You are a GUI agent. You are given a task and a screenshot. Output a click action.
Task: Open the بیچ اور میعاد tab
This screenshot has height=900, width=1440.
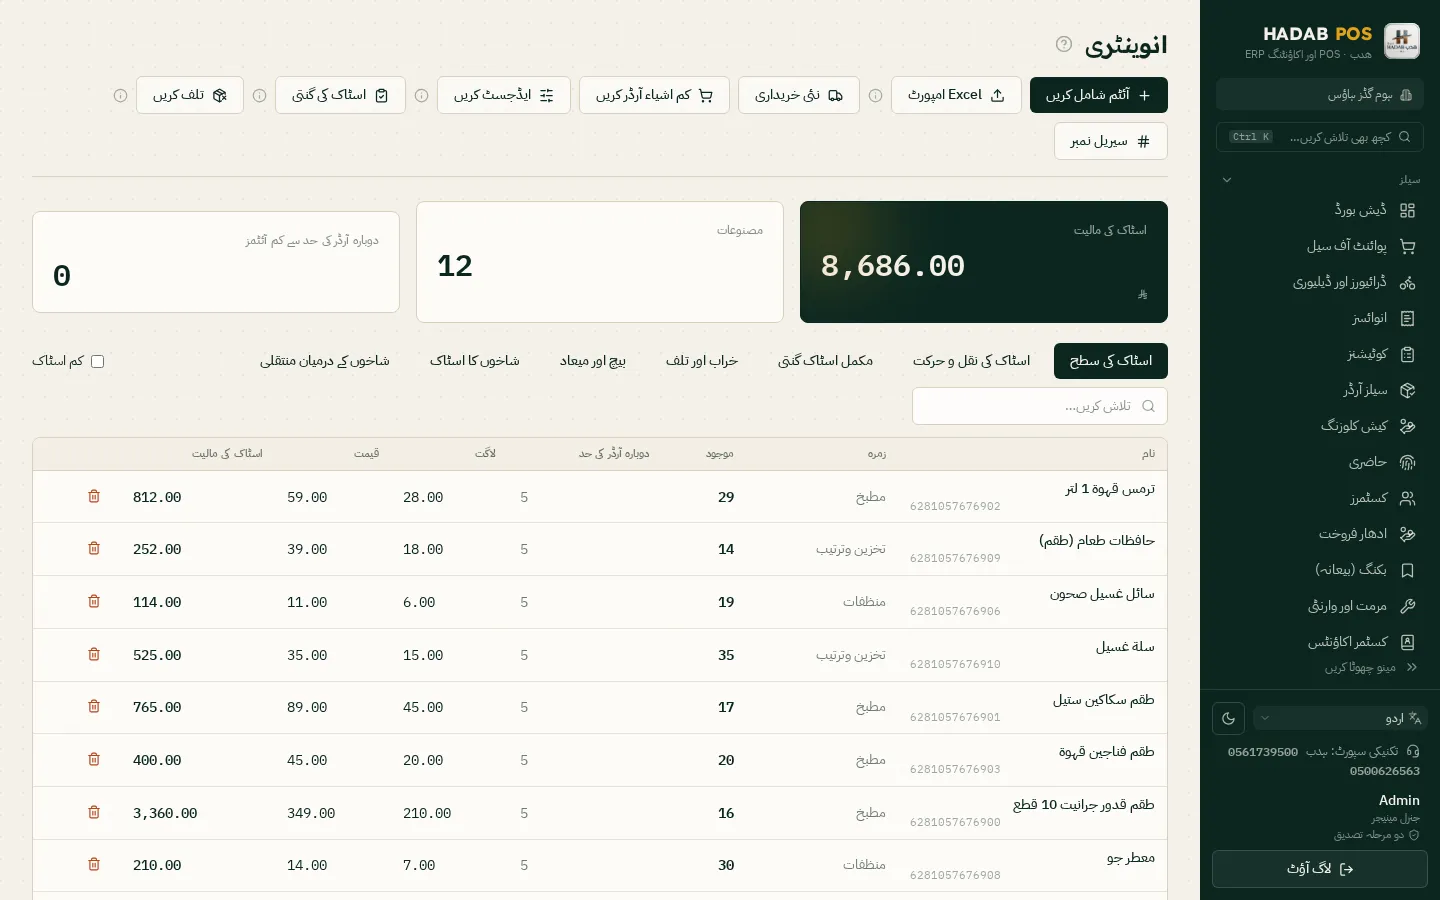click(x=593, y=361)
